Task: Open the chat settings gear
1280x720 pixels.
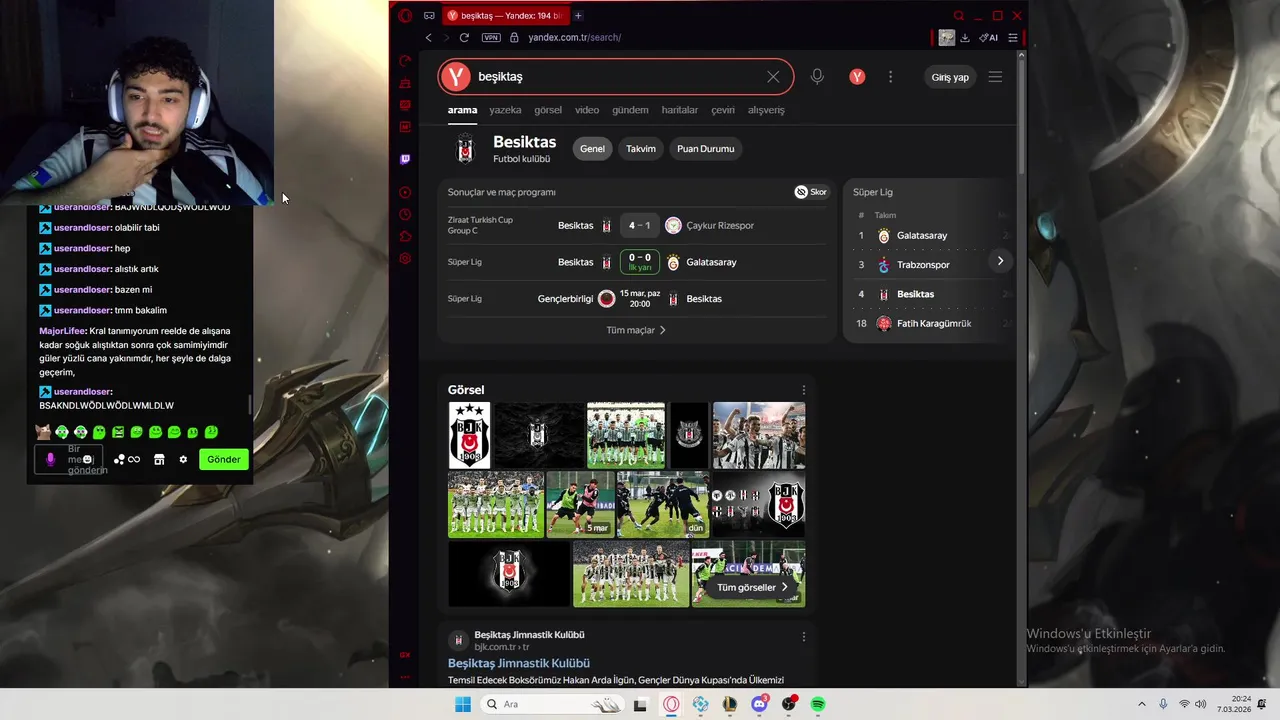Action: click(x=183, y=459)
